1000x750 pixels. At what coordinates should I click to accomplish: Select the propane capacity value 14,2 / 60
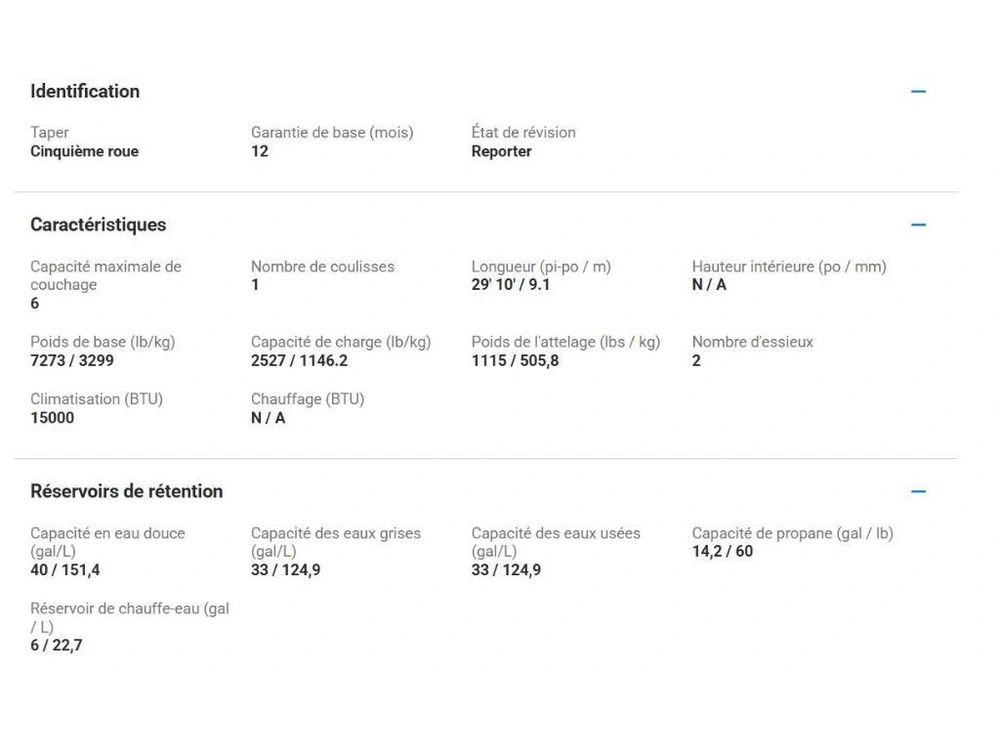(x=722, y=551)
